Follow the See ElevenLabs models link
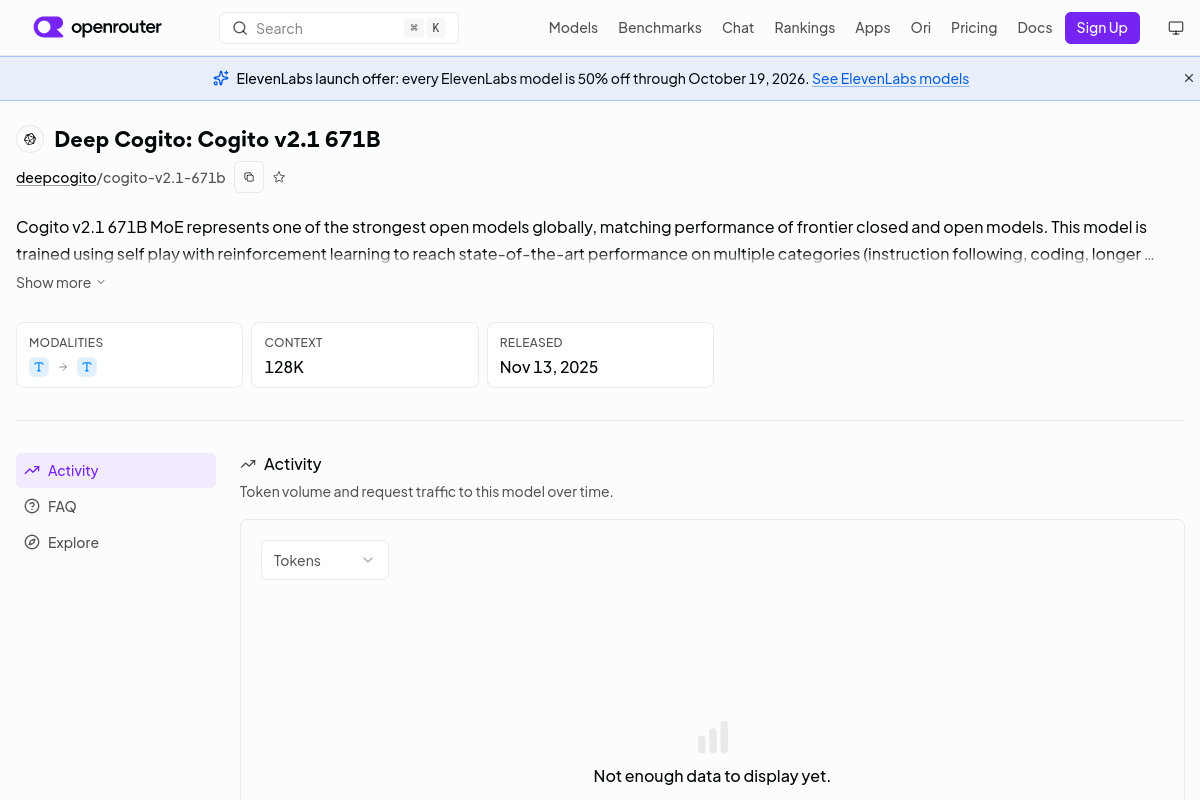1200x800 pixels. (890, 79)
